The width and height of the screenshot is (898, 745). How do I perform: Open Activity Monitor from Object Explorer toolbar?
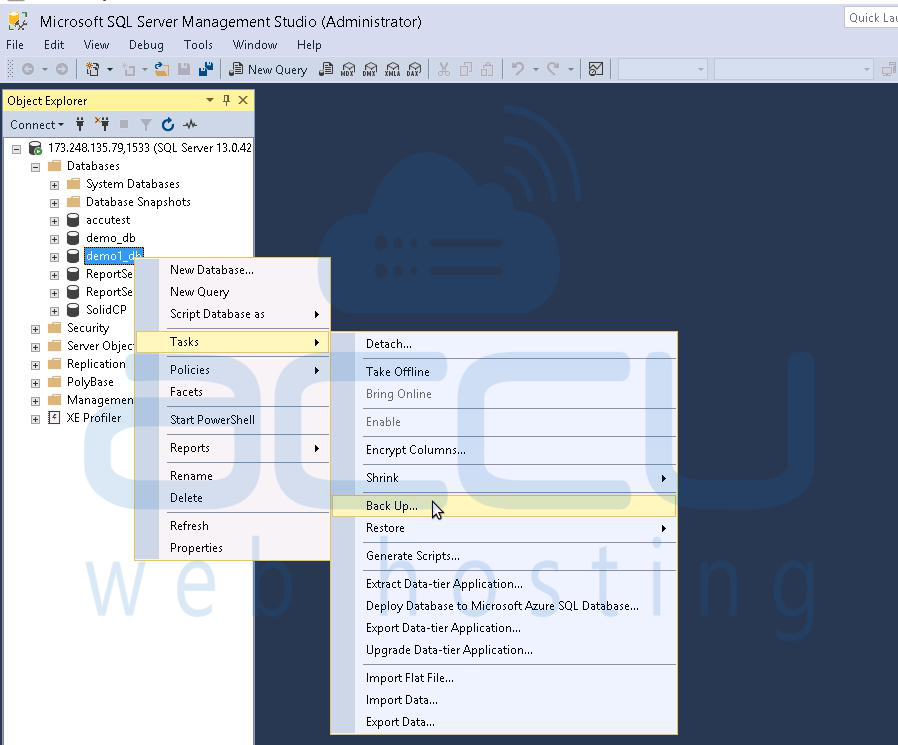[x=190, y=124]
